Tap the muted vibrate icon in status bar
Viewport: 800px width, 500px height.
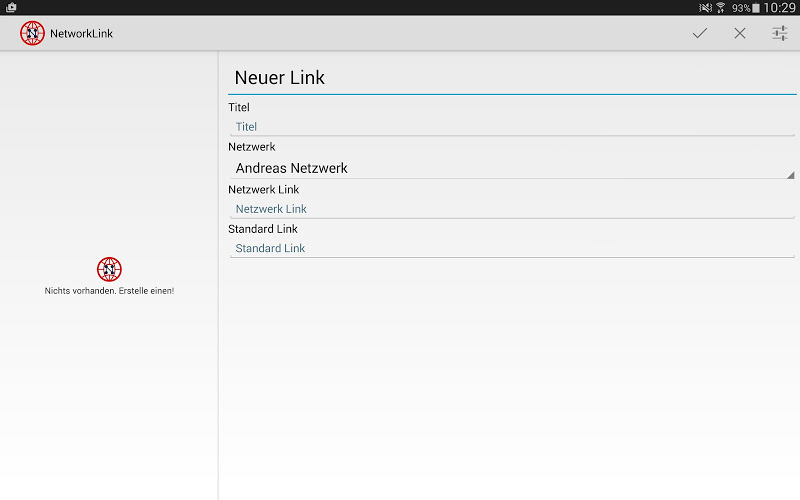click(x=705, y=7)
